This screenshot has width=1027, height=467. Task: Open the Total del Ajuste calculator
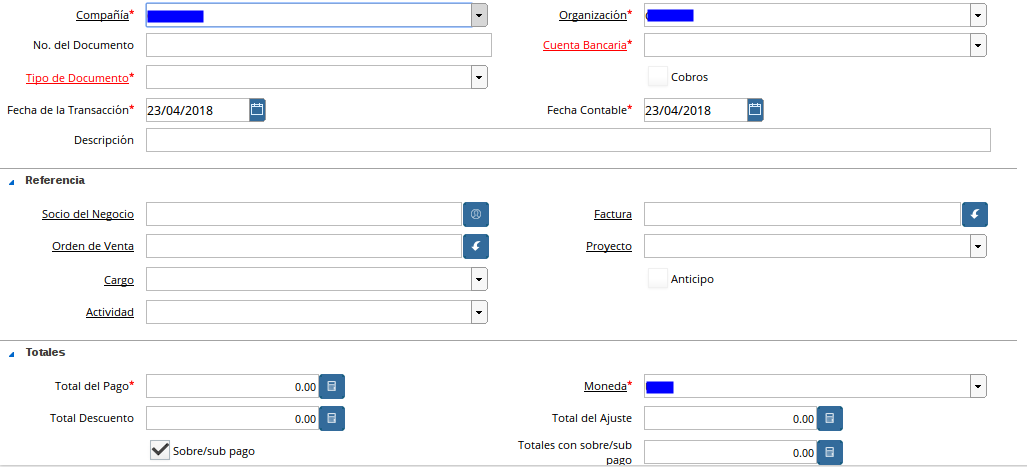point(830,419)
